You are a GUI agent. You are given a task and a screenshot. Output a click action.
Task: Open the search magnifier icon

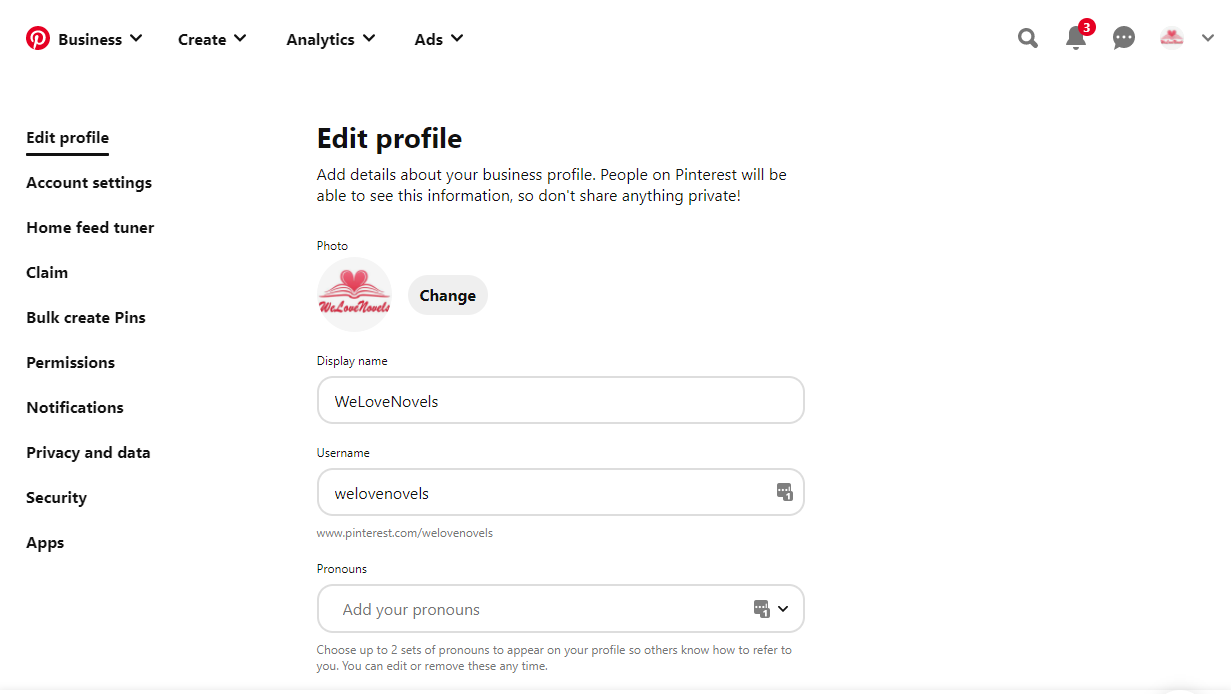[x=1028, y=39]
